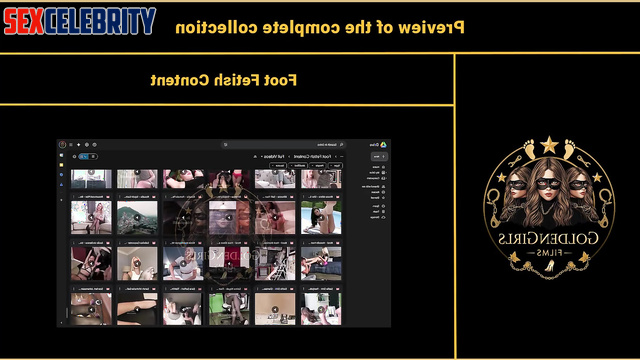Viewport: 640px width, 360px height.
Task: Open the Google Keep side panel icon
Action: tap(62, 165)
